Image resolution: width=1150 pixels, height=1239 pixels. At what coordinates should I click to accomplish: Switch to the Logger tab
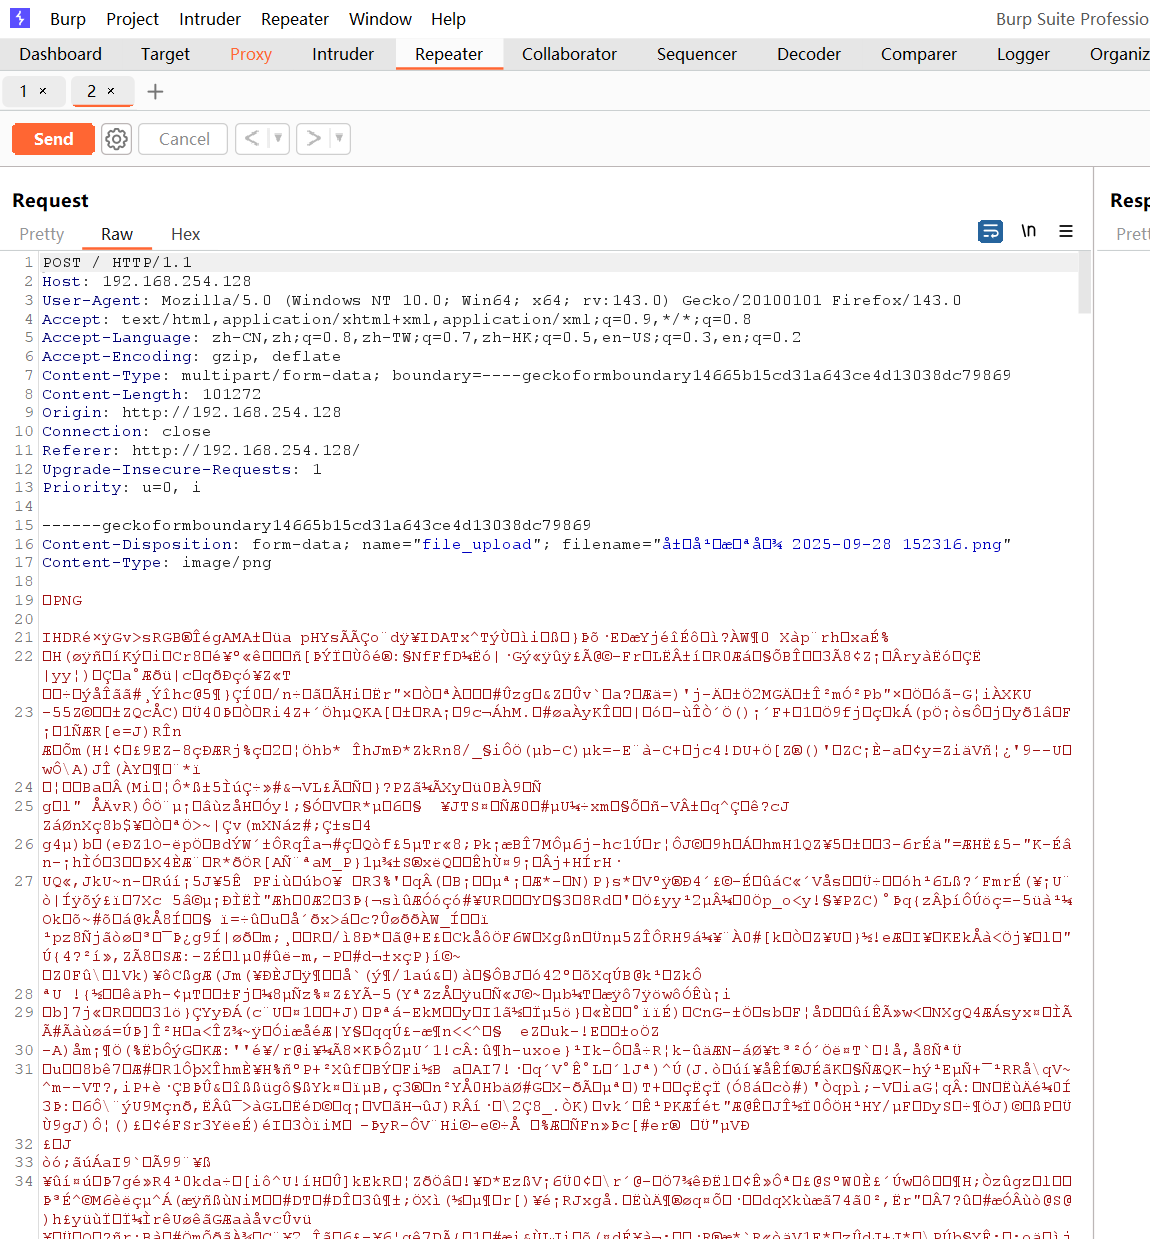[1023, 54]
